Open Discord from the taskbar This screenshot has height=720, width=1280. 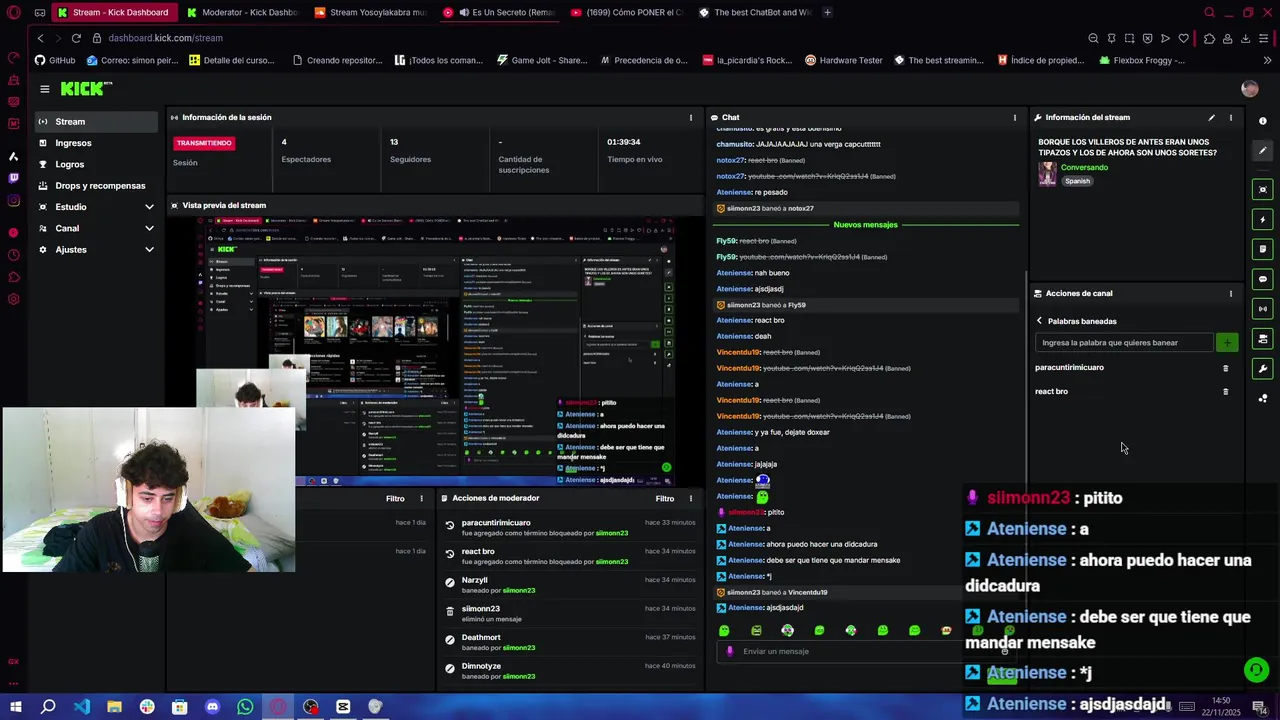click(212, 707)
